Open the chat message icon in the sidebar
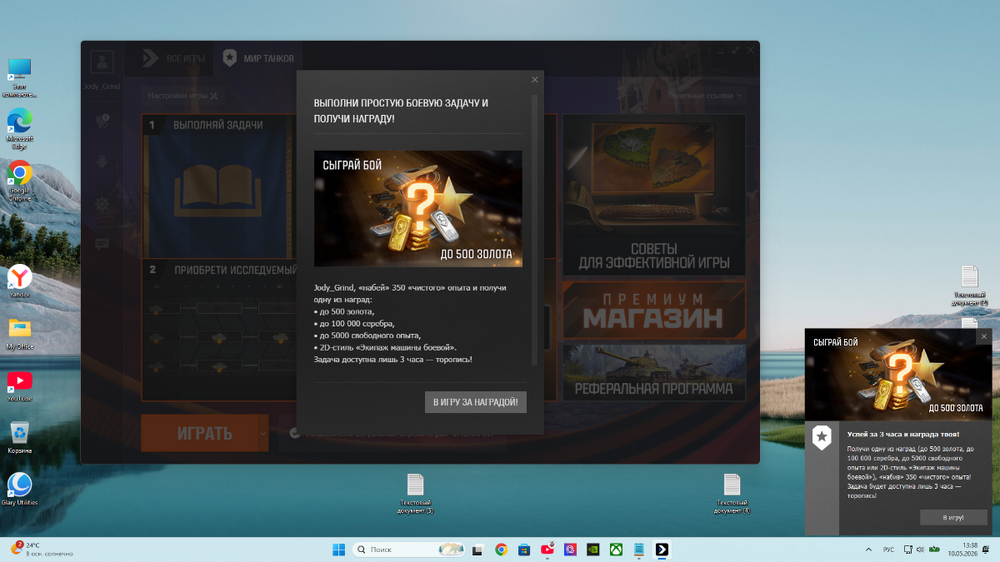The image size is (1000, 562). click(x=102, y=244)
